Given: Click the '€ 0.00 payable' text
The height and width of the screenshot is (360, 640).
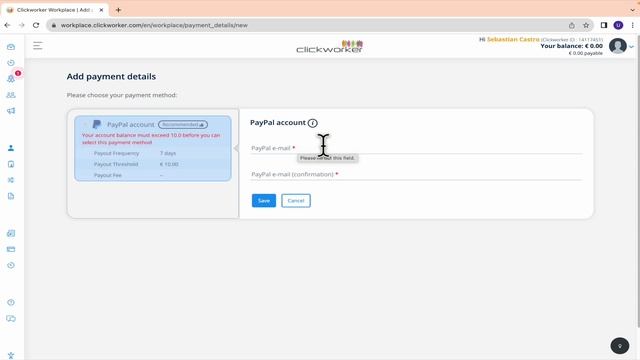Looking at the screenshot, I should pos(585,53).
